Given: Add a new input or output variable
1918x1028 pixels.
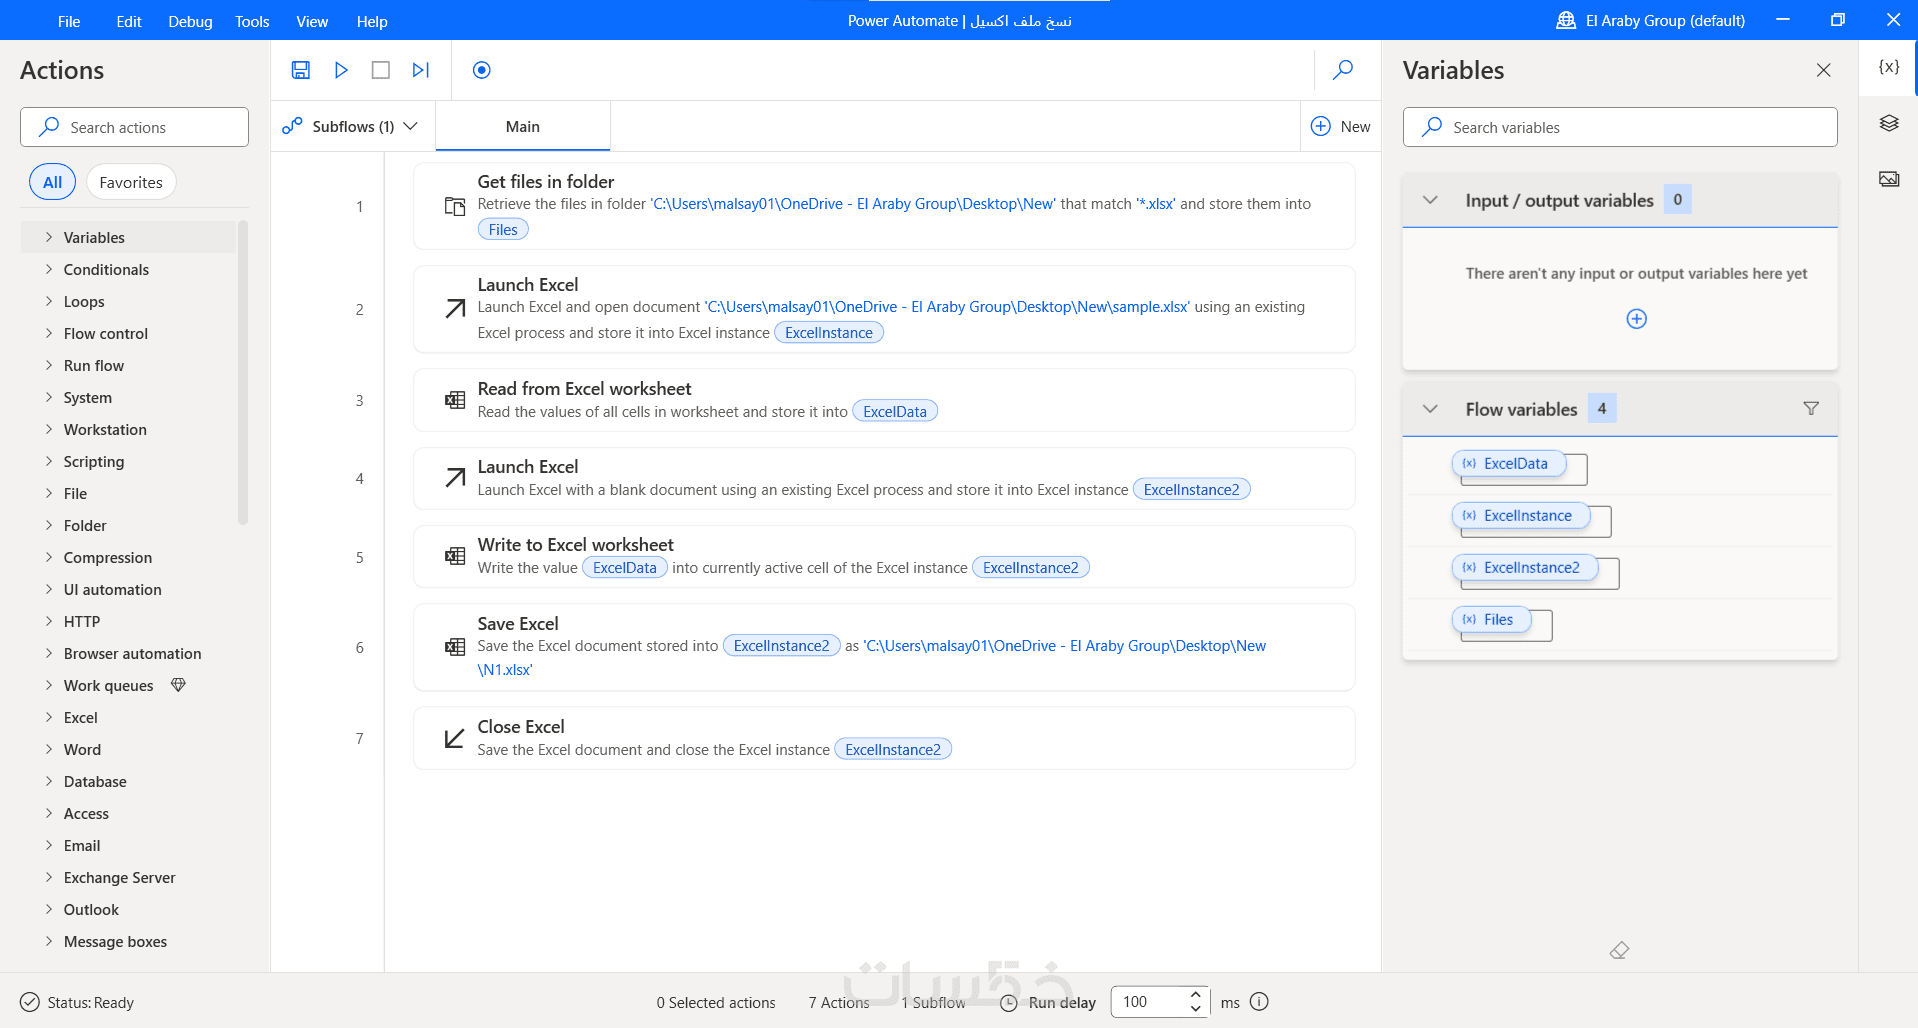Looking at the screenshot, I should pyautogui.click(x=1637, y=319).
